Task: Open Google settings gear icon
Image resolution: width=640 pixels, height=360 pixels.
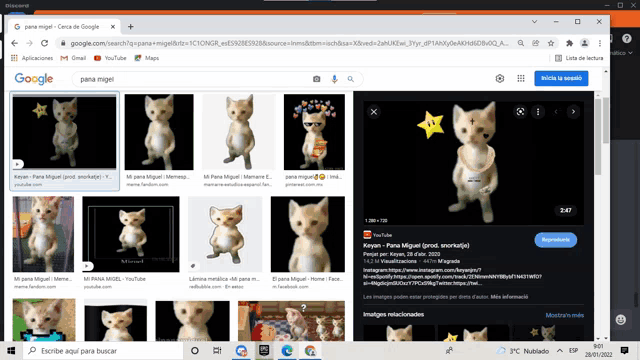Action: [500, 78]
